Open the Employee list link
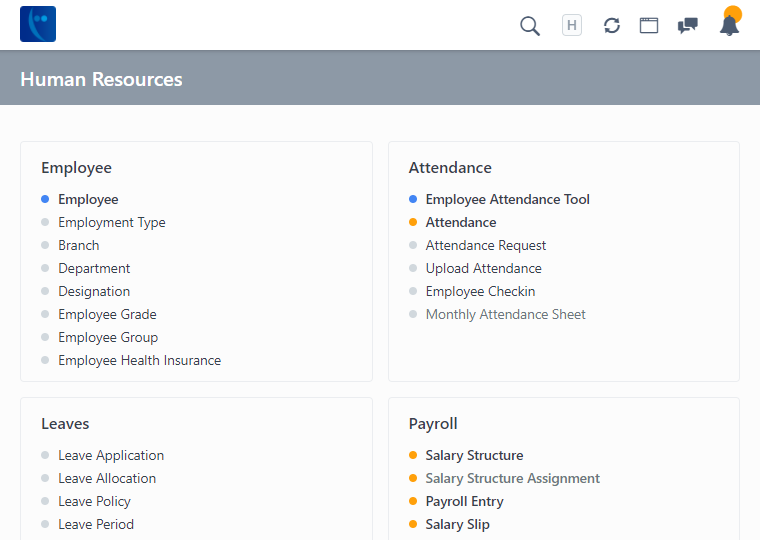Screen dimensions: 760x540 [88, 200]
